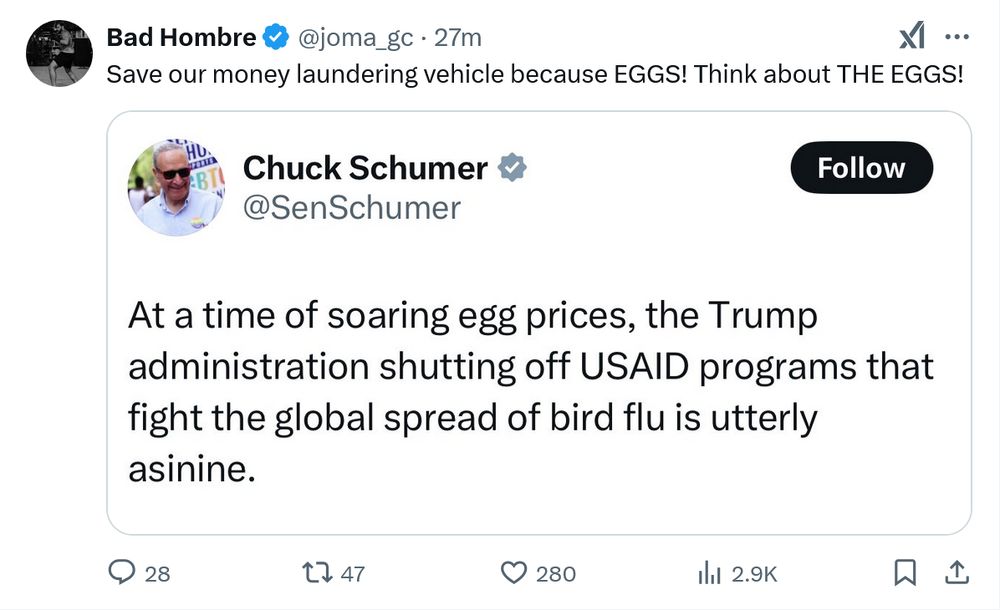Click the Chuck Schumer display name
Viewport: 1000px width, 610px height.
(x=365, y=168)
